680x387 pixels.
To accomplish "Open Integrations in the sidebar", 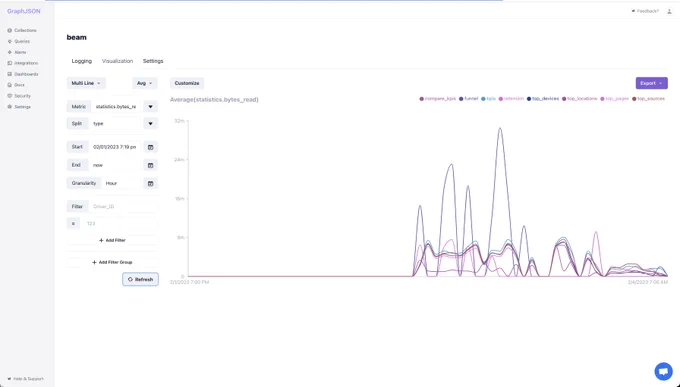I will (x=23, y=63).
